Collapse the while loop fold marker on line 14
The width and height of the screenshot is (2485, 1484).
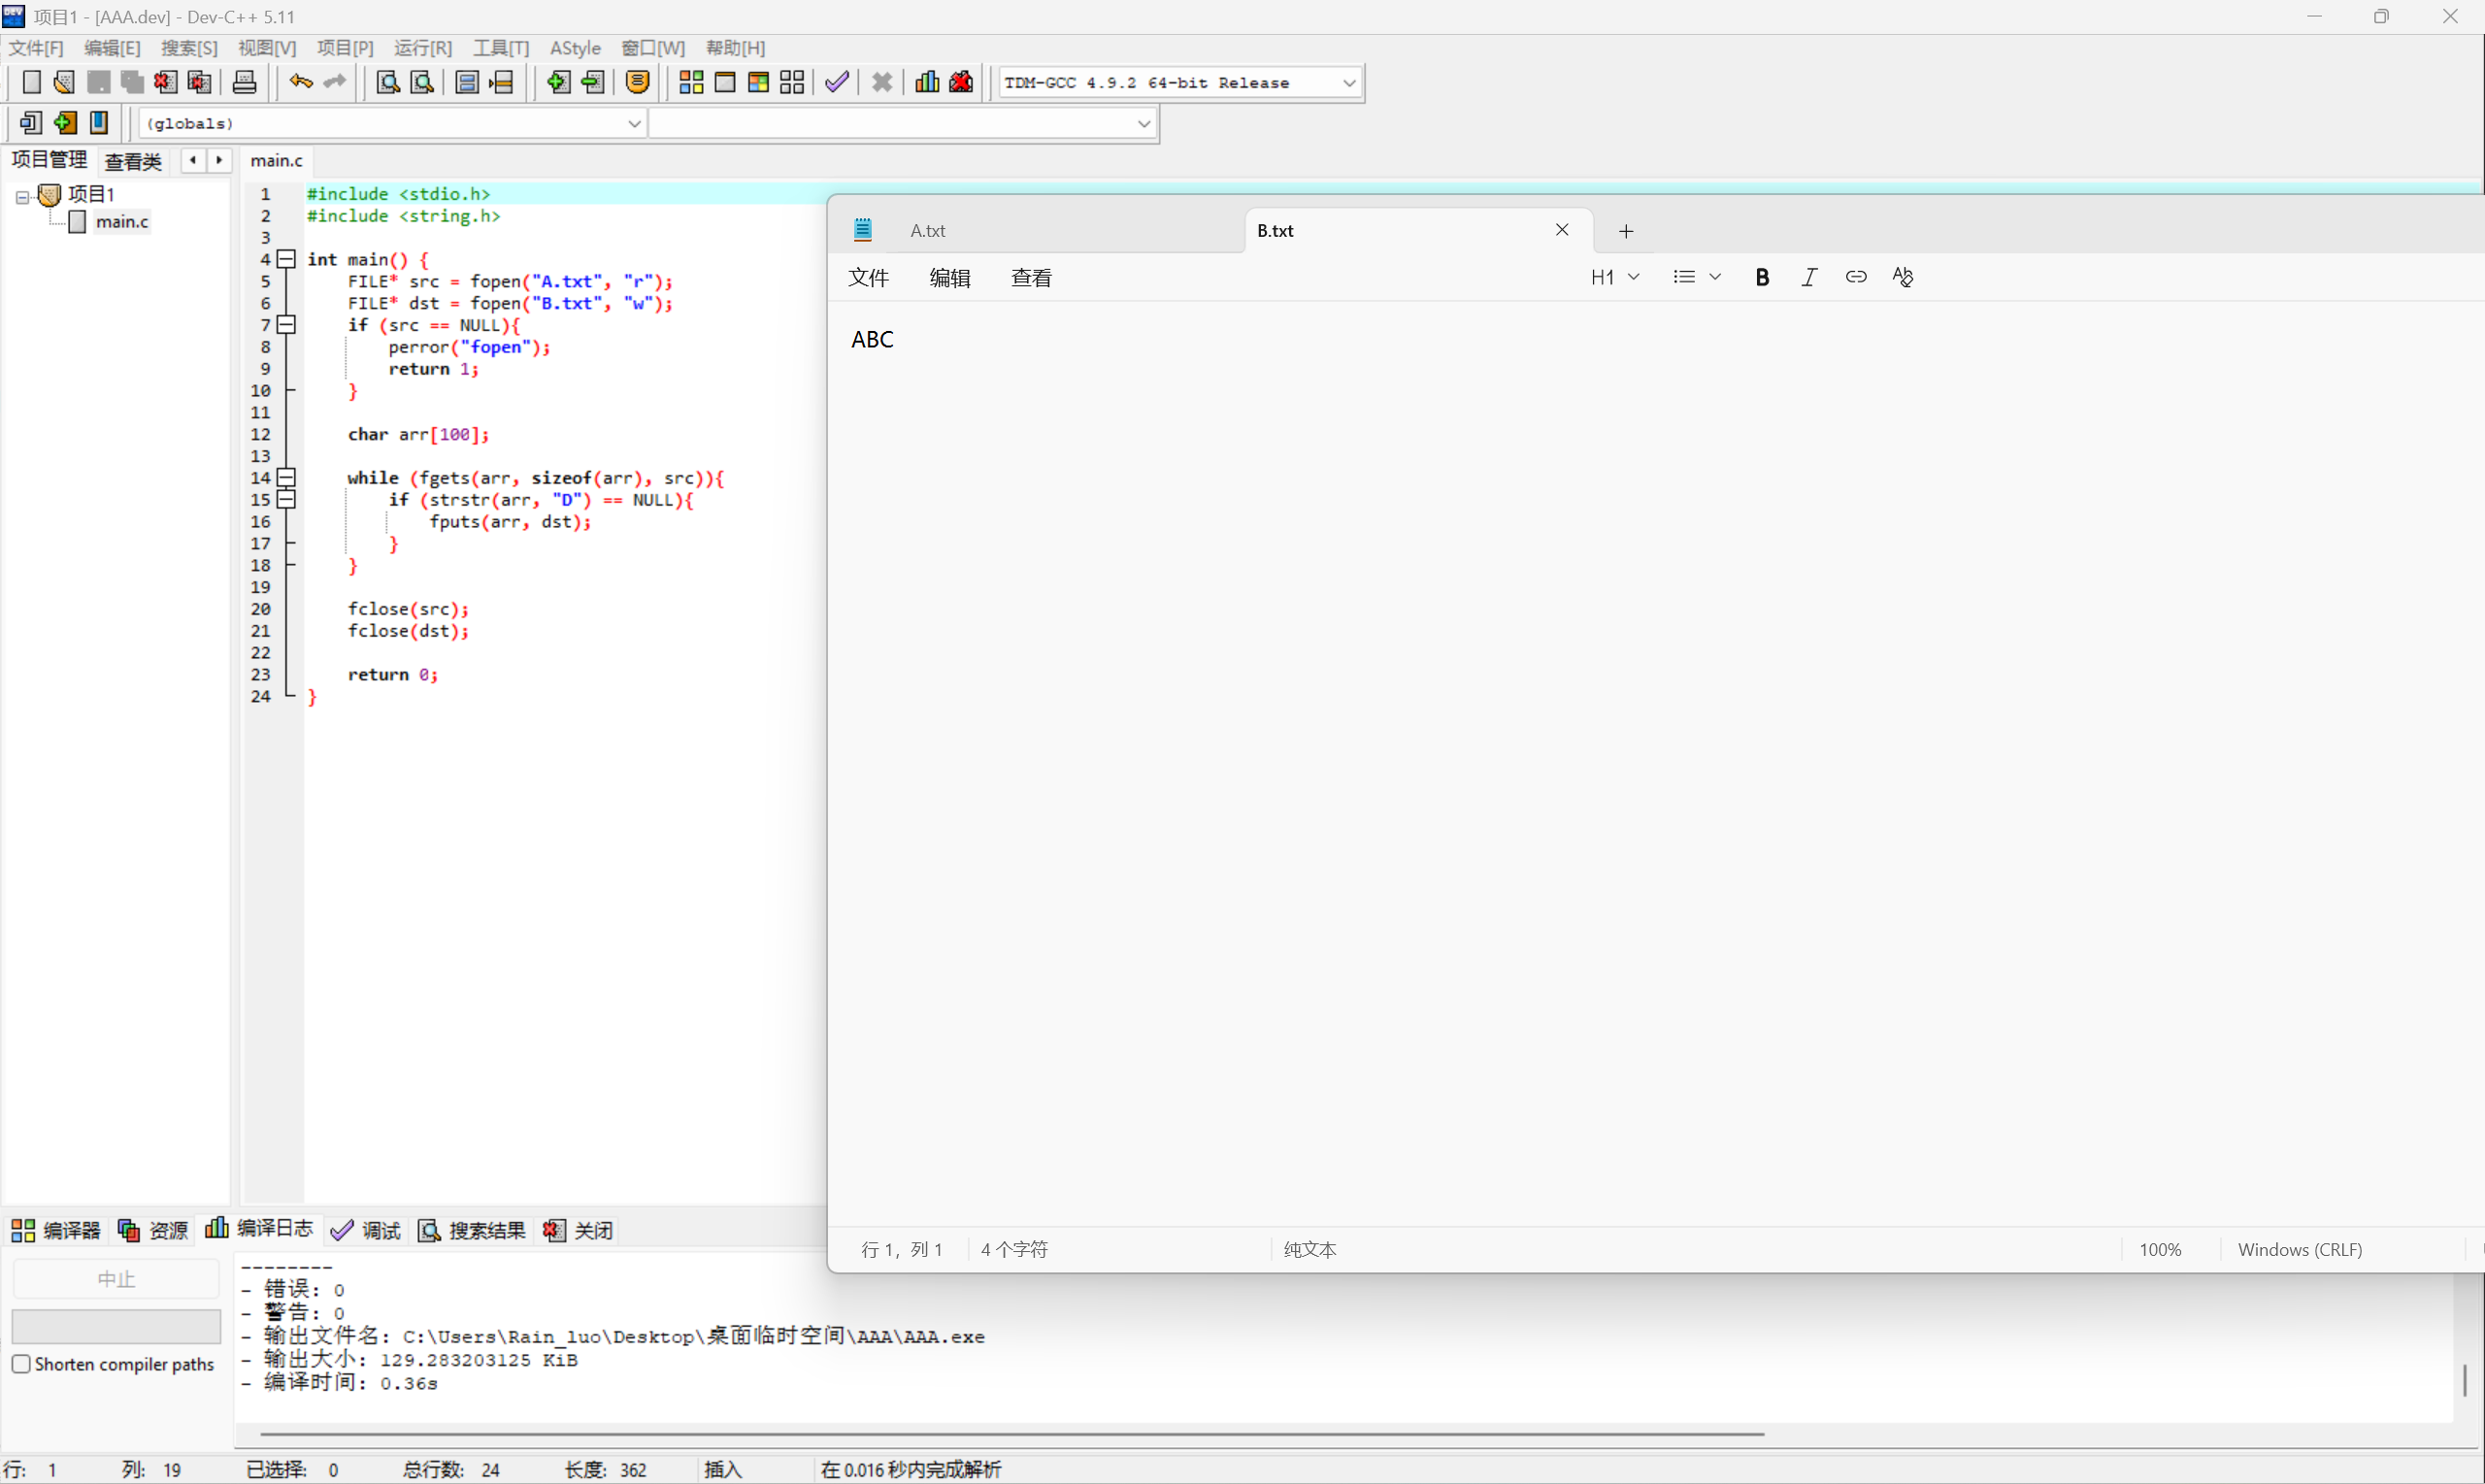(287, 477)
